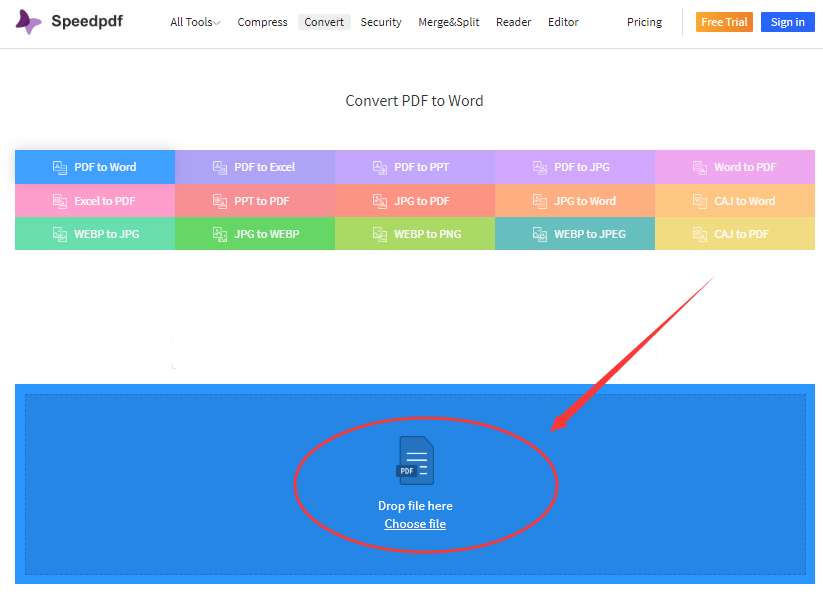Select the JPG to Word label
The height and width of the screenshot is (594, 823).
[x=585, y=201]
